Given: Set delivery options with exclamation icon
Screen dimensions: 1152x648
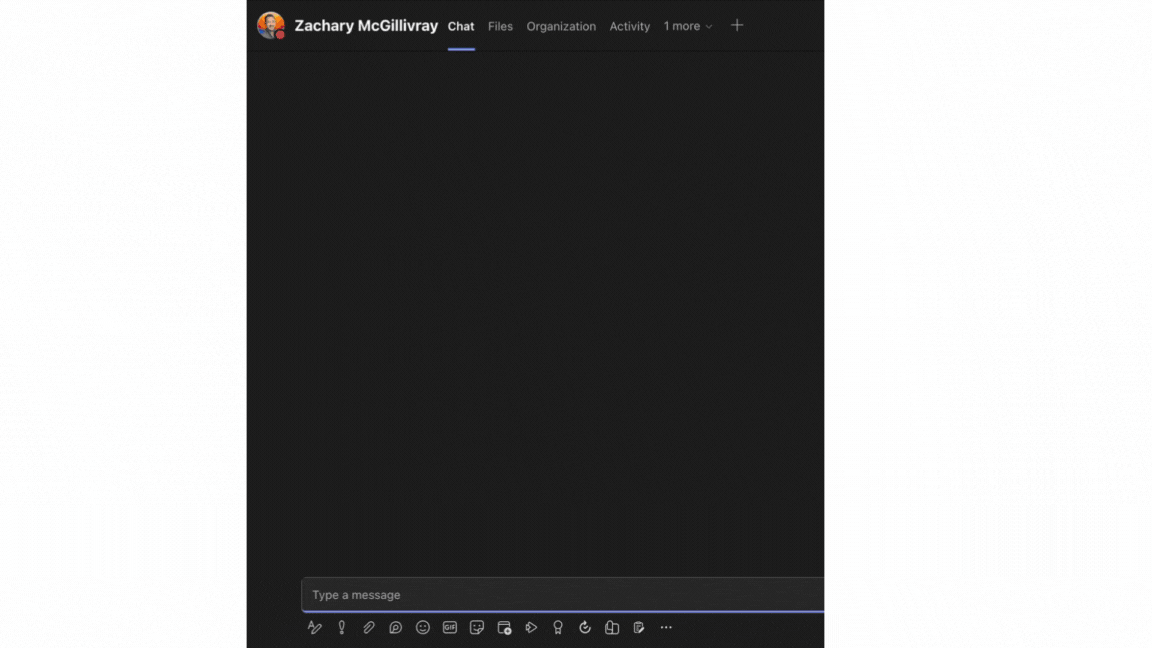Looking at the screenshot, I should [x=342, y=627].
